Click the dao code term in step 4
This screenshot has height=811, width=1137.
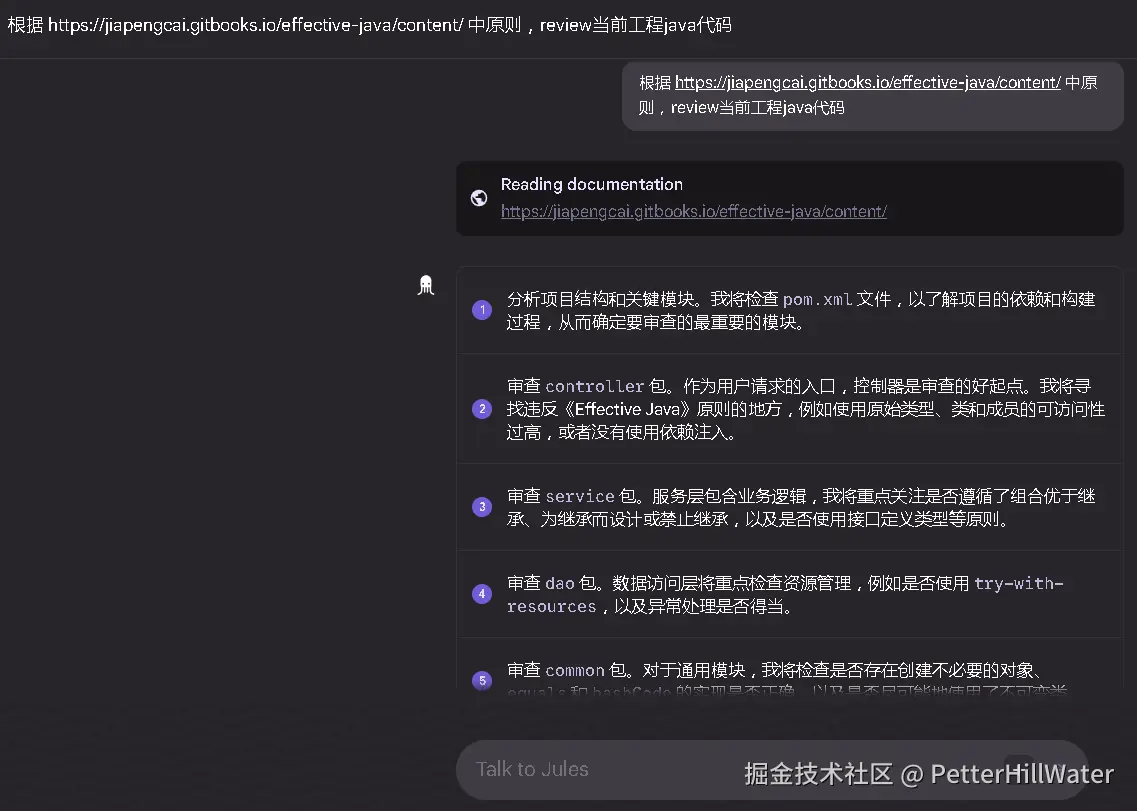click(x=559, y=583)
